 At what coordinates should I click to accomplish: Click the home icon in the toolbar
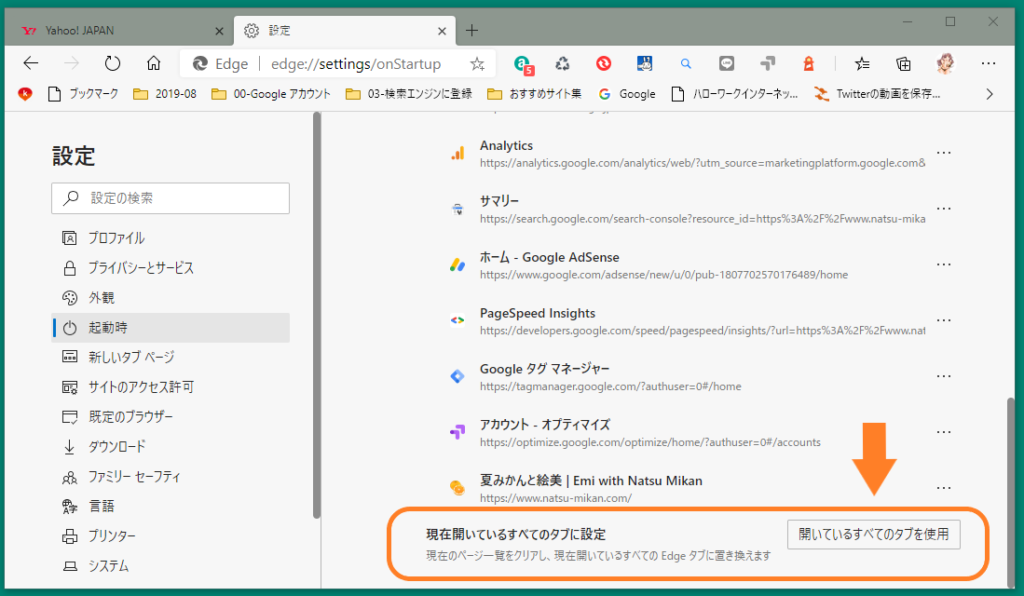[x=154, y=63]
